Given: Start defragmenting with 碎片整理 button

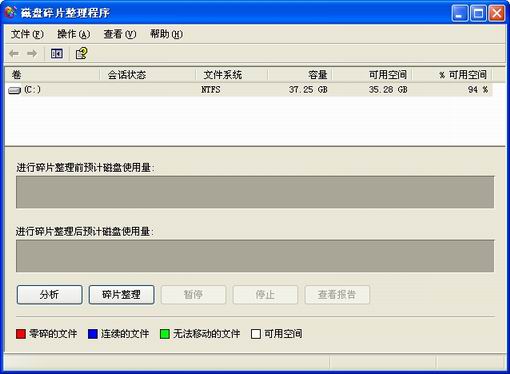Looking at the screenshot, I should click(121, 295).
